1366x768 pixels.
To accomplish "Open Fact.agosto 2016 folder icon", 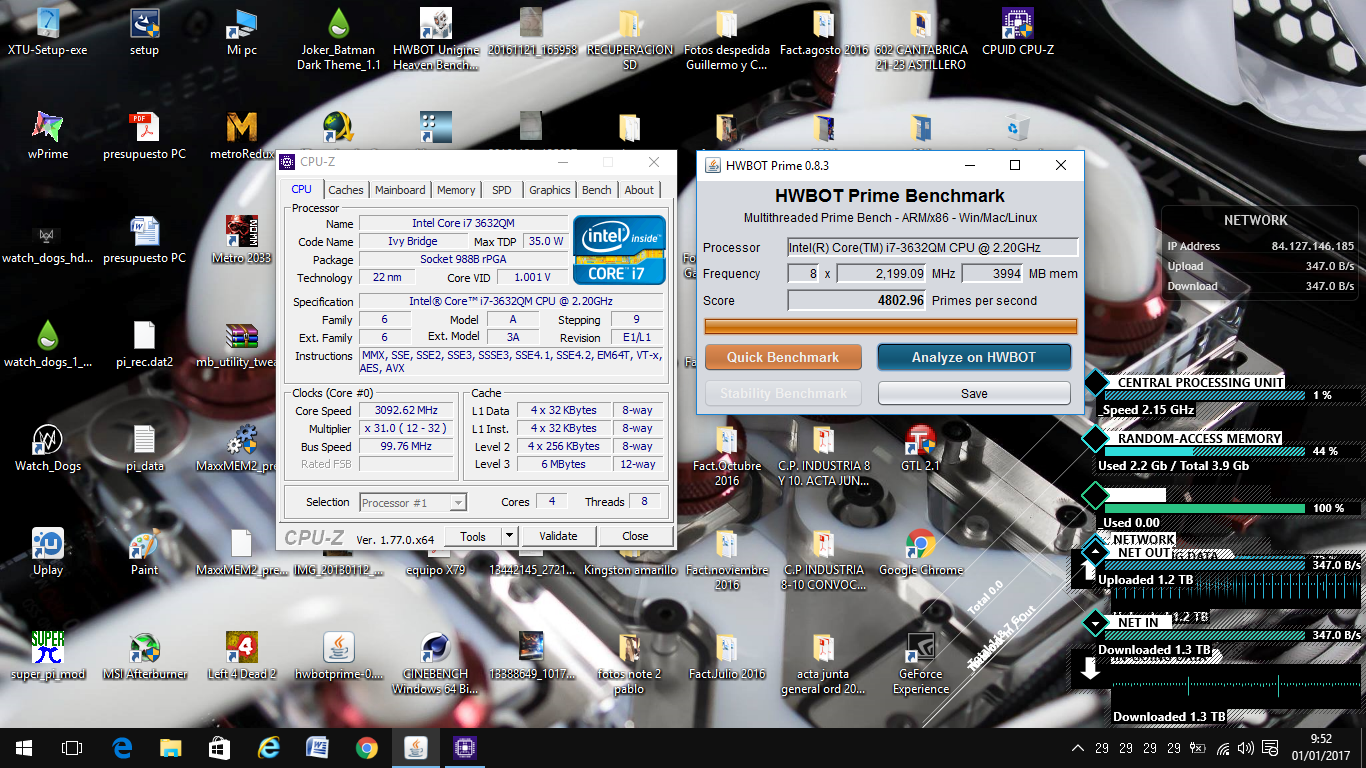I will (824, 32).
